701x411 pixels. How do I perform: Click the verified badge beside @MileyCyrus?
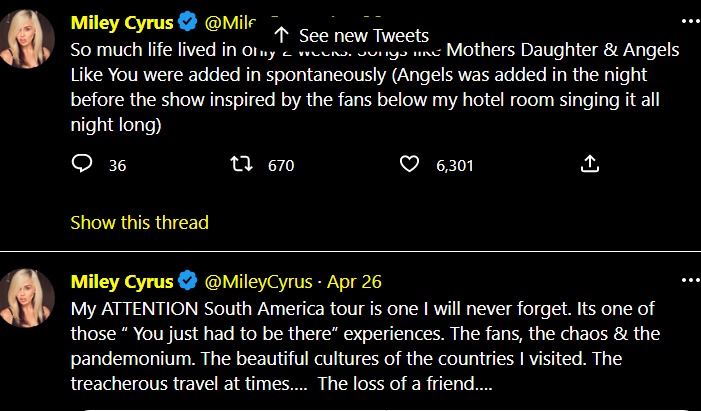tap(188, 281)
